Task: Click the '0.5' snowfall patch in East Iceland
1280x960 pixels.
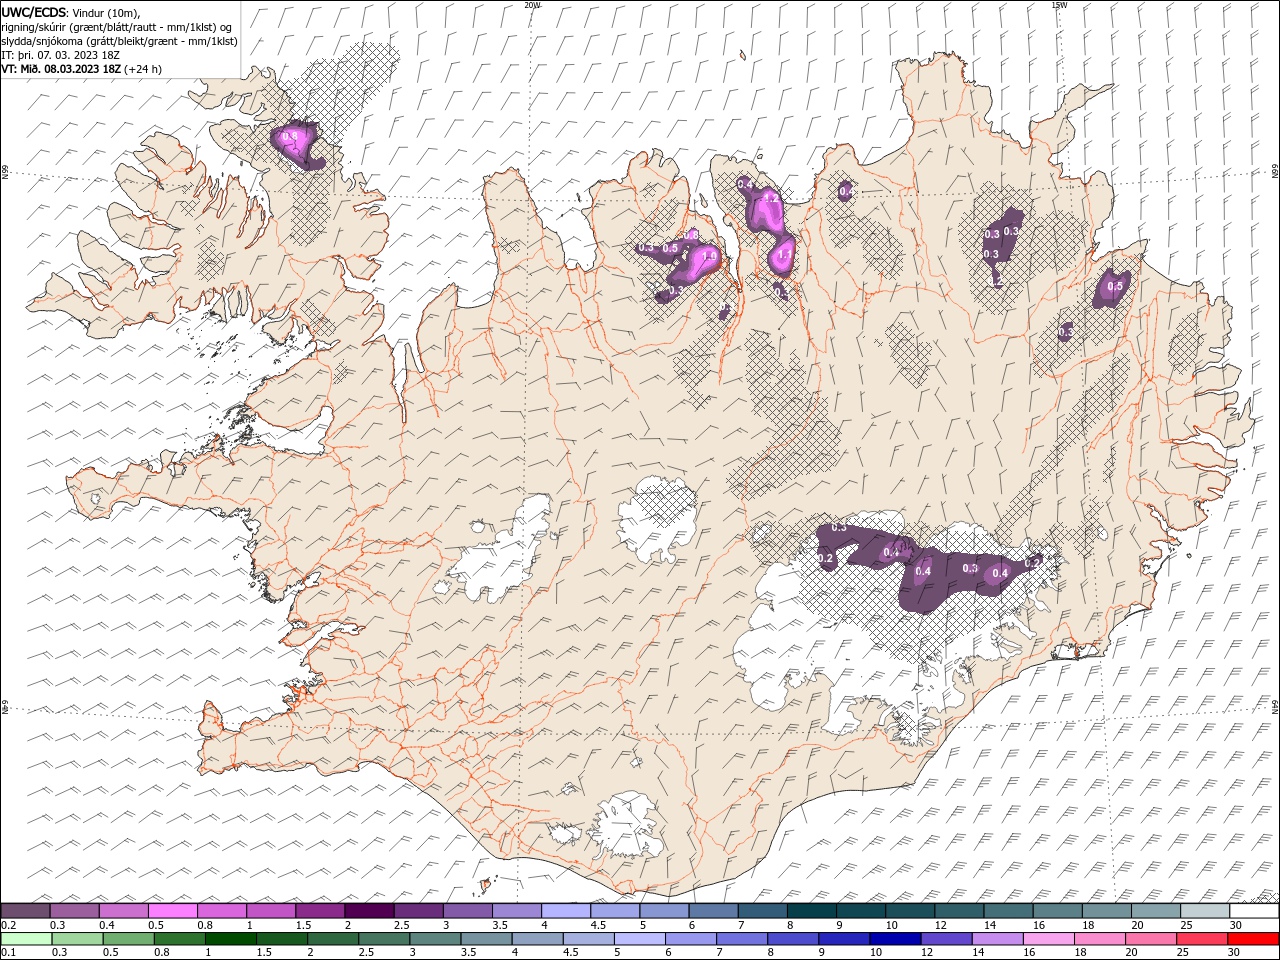Action: [1112, 288]
